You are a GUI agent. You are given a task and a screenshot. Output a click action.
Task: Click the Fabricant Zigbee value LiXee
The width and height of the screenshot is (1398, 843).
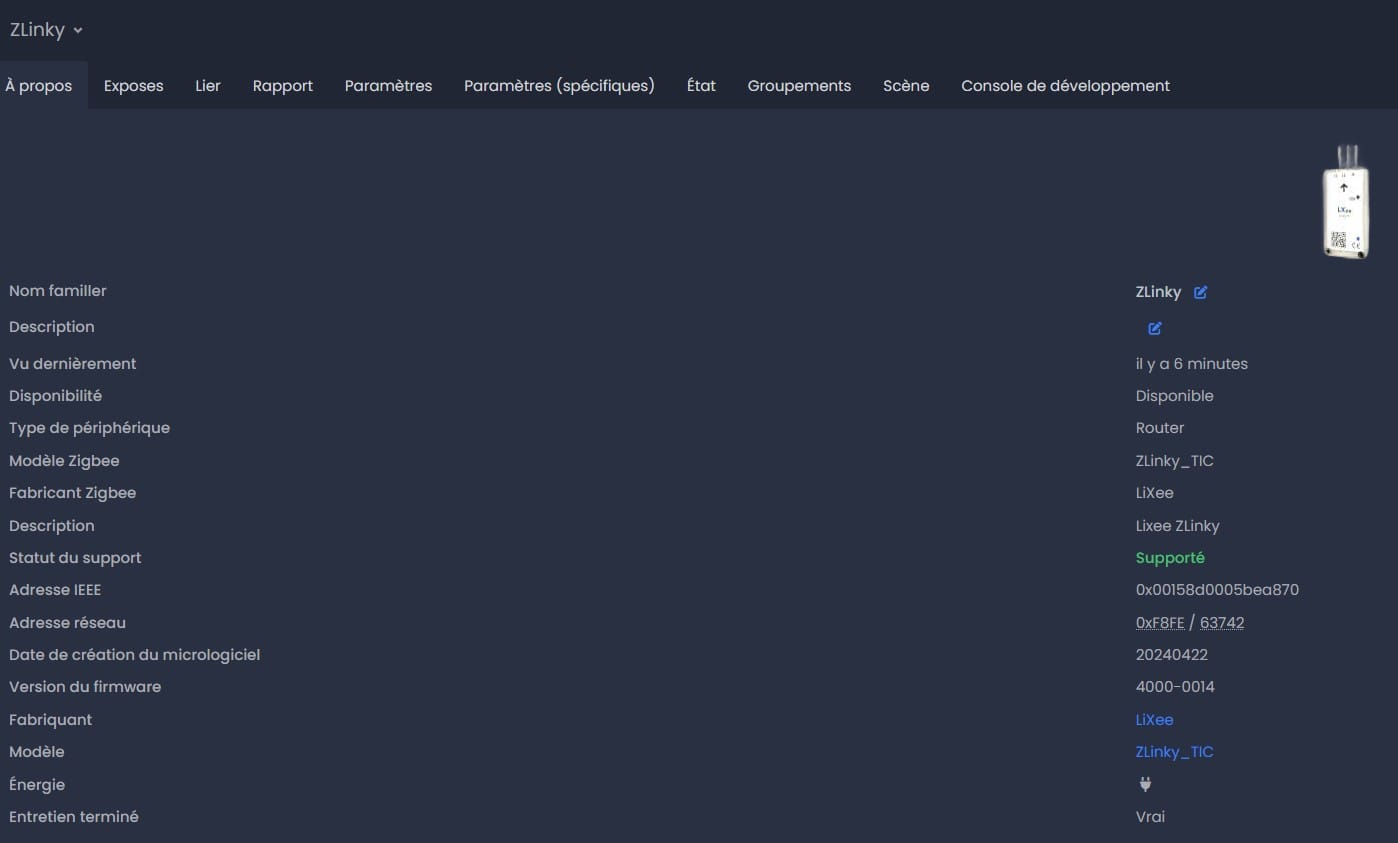pyautogui.click(x=1155, y=493)
